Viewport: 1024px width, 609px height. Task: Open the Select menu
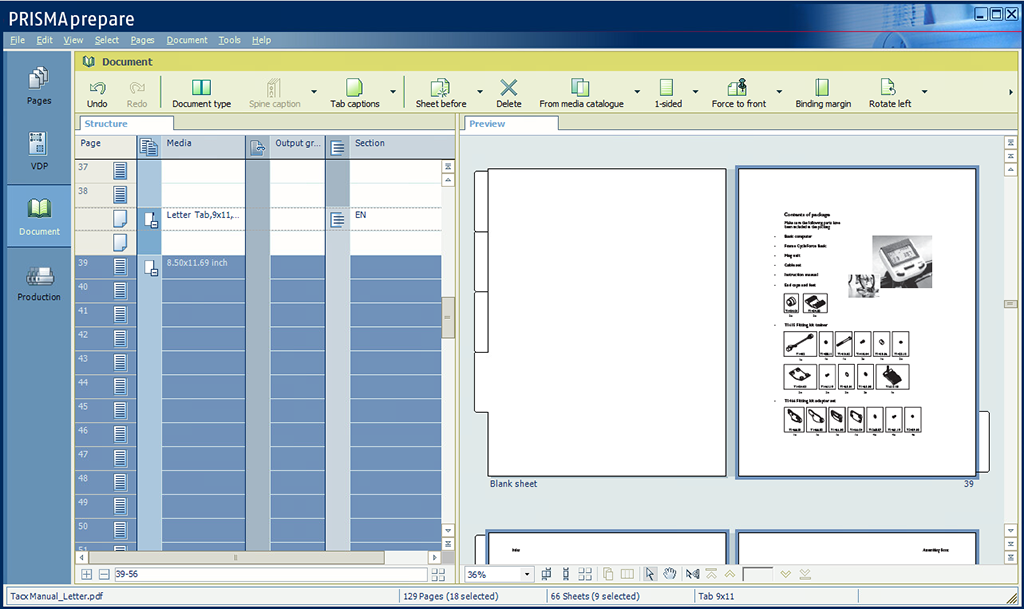(106, 40)
